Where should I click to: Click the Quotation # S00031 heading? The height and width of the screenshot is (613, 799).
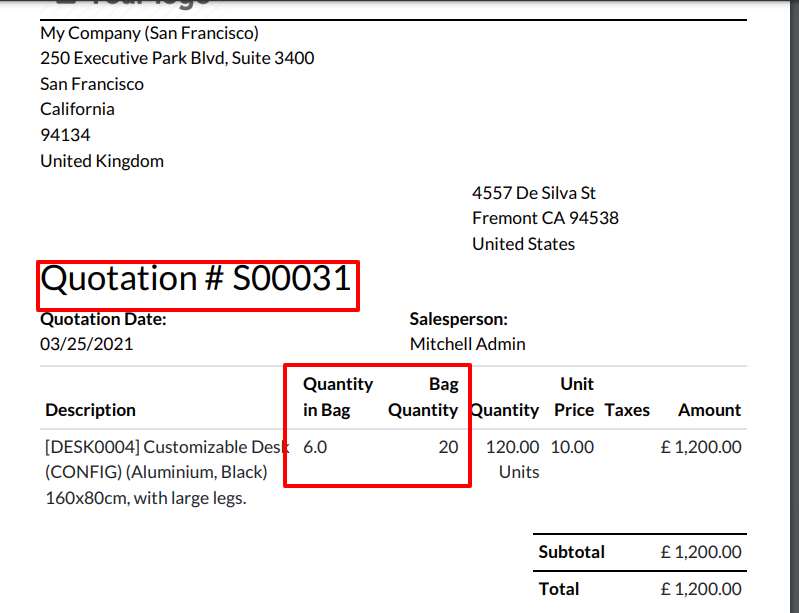196,279
